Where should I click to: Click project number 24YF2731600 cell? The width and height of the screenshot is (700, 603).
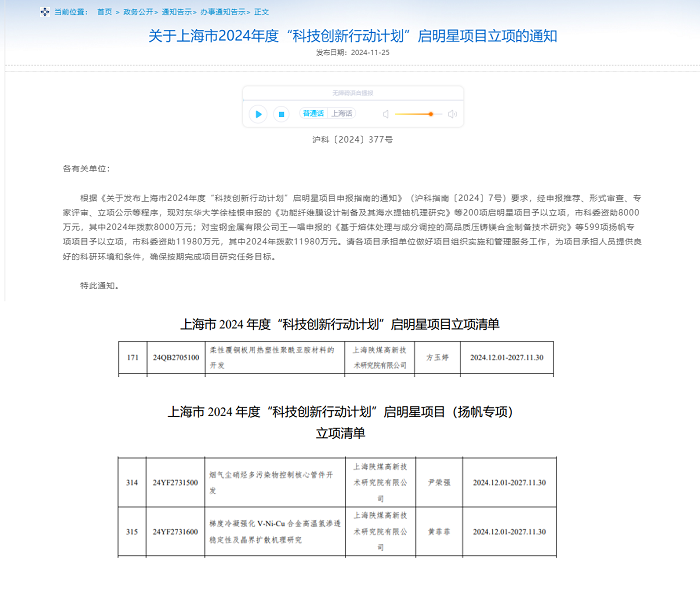[x=176, y=531]
